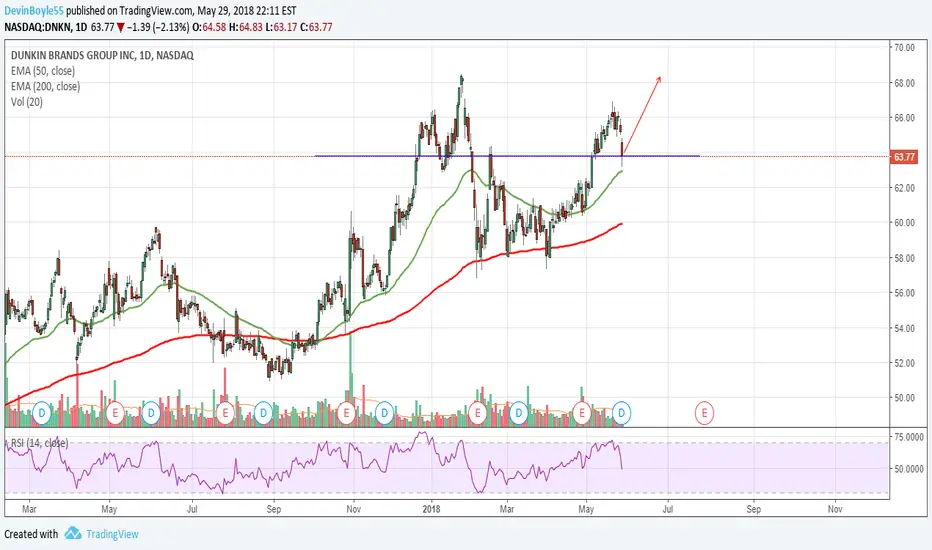Click the 62.00 price axis label

pos(904,188)
